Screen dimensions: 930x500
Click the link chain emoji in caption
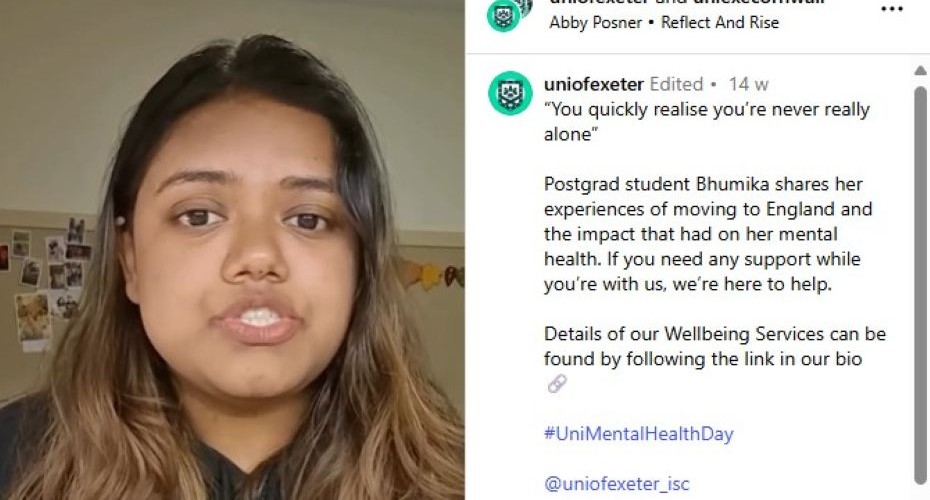tap(557, 384)
